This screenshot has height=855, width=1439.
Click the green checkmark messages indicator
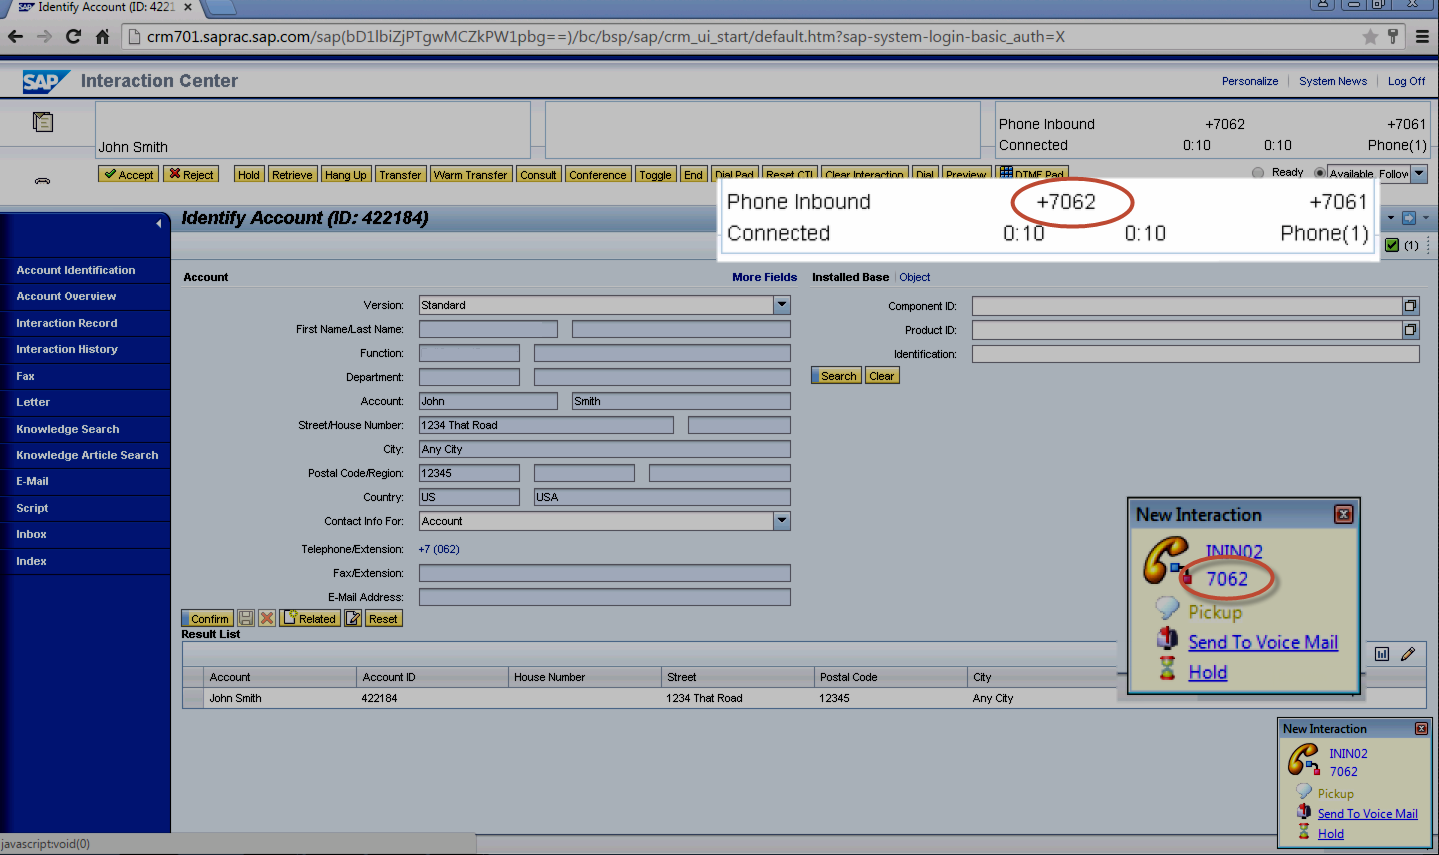click(1392, 245)
